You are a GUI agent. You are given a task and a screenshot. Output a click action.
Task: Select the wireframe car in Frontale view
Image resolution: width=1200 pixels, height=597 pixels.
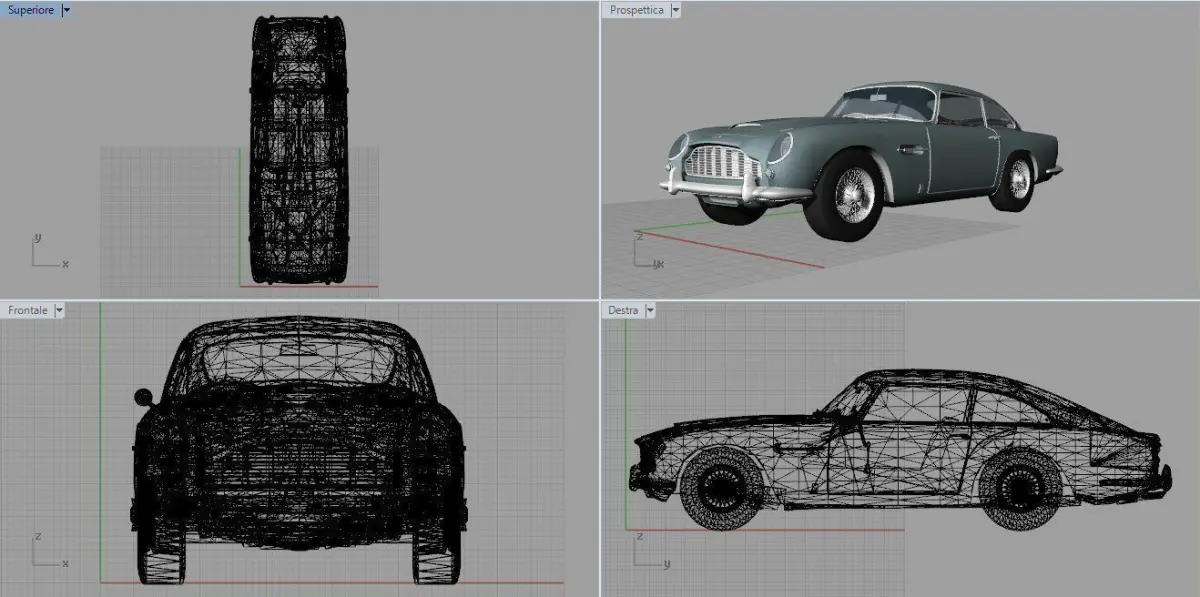click(x=298, y=450)
